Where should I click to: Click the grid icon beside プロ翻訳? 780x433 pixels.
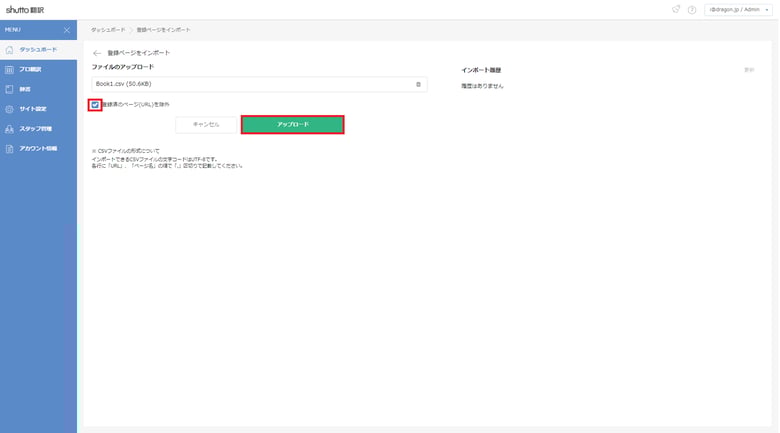[9, 70]
